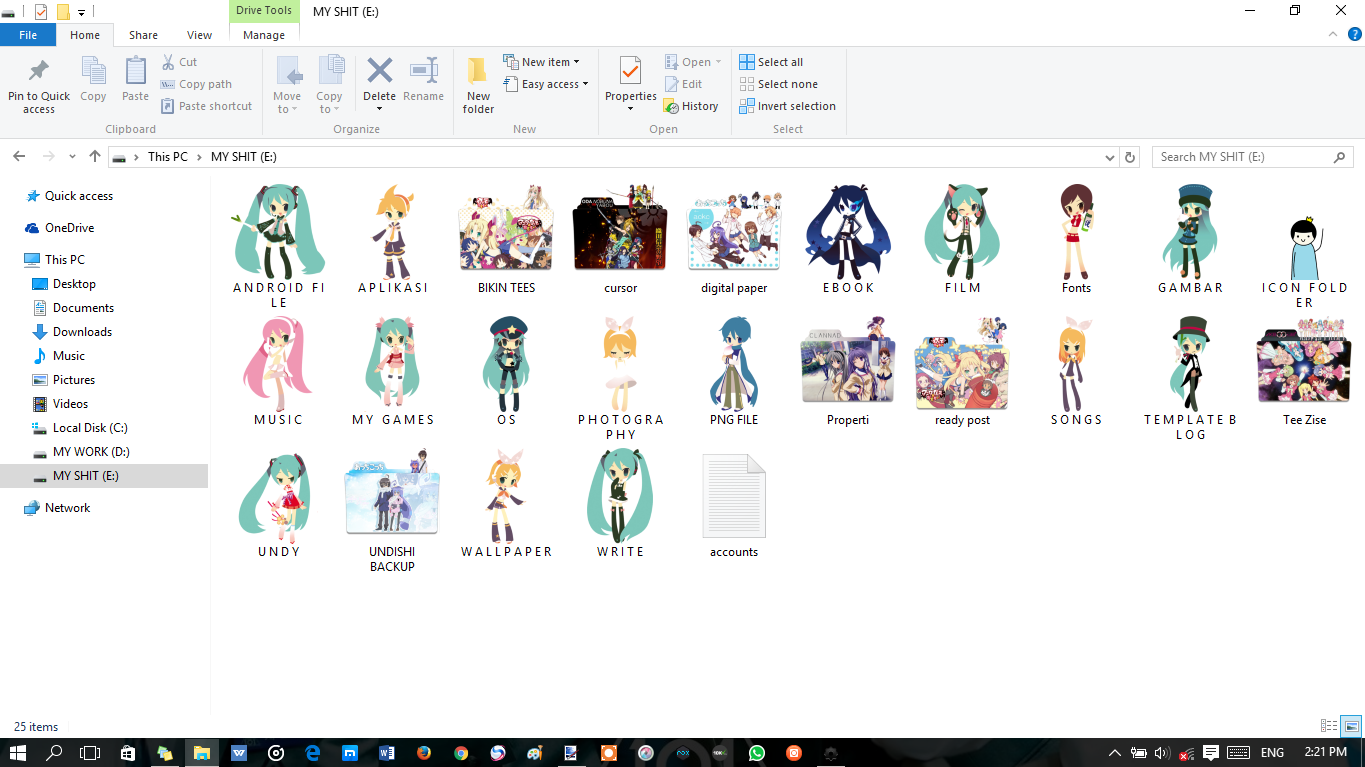Select the Home ribbon tab
Image resolution: width=1365 pixels, height=767 pixels.
(x=85, y=35)
